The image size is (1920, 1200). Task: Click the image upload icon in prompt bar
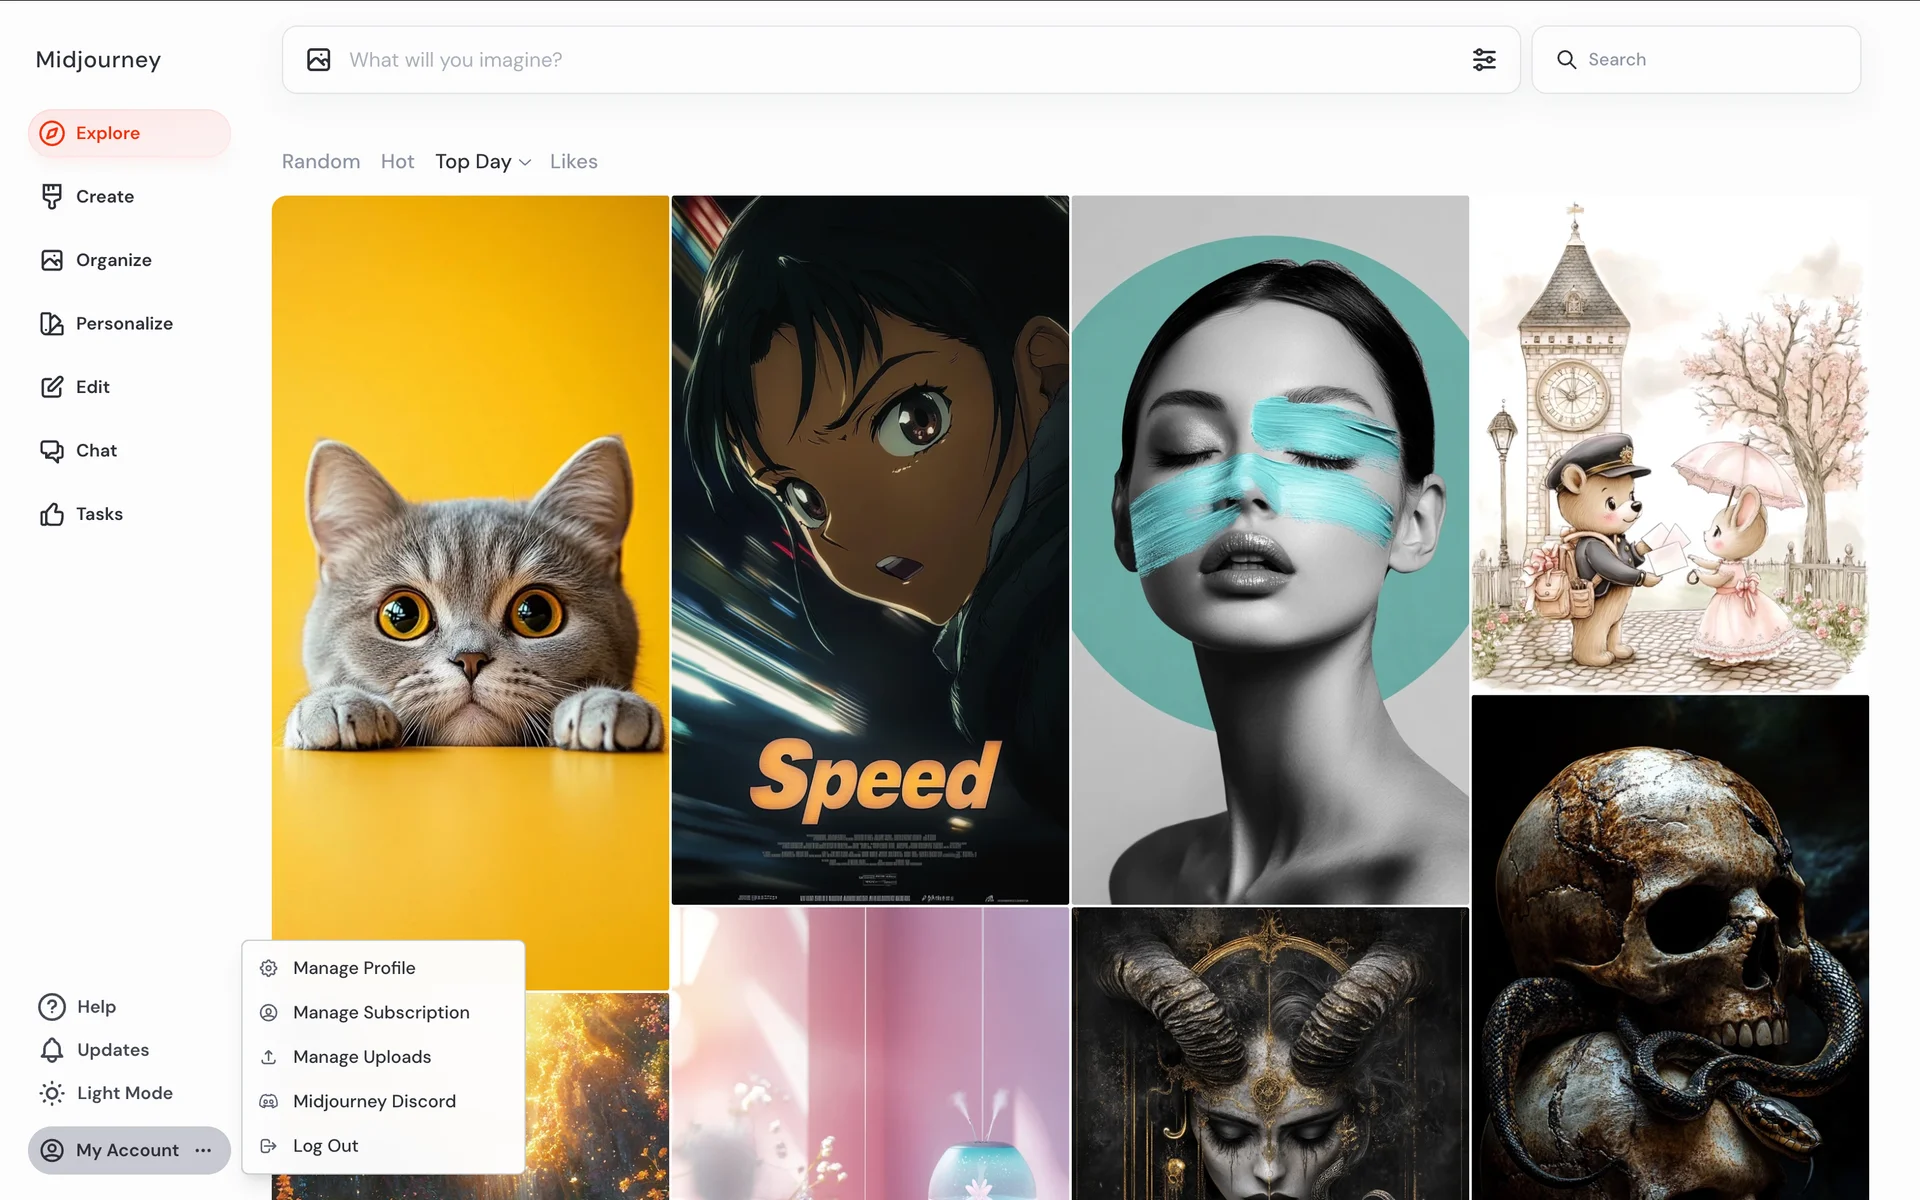(x=319, y=60)
